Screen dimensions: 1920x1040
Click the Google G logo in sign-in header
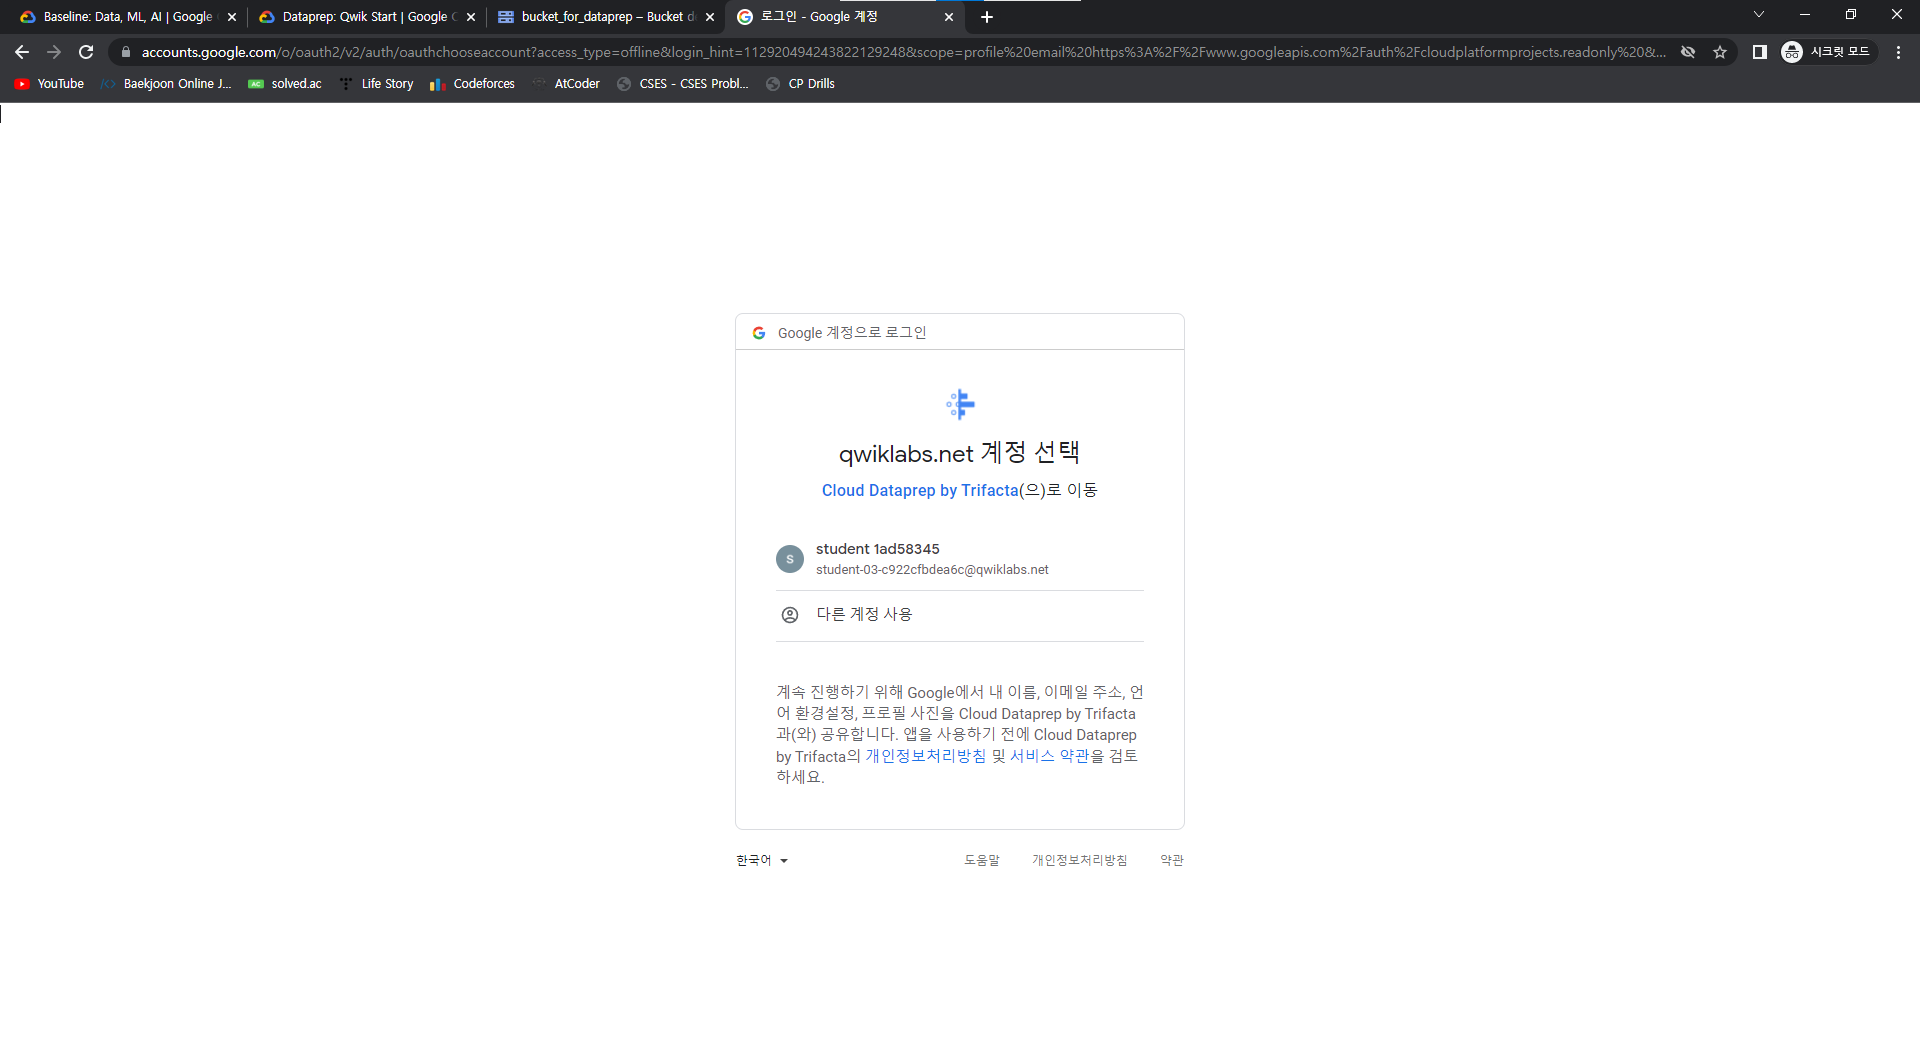759,333
